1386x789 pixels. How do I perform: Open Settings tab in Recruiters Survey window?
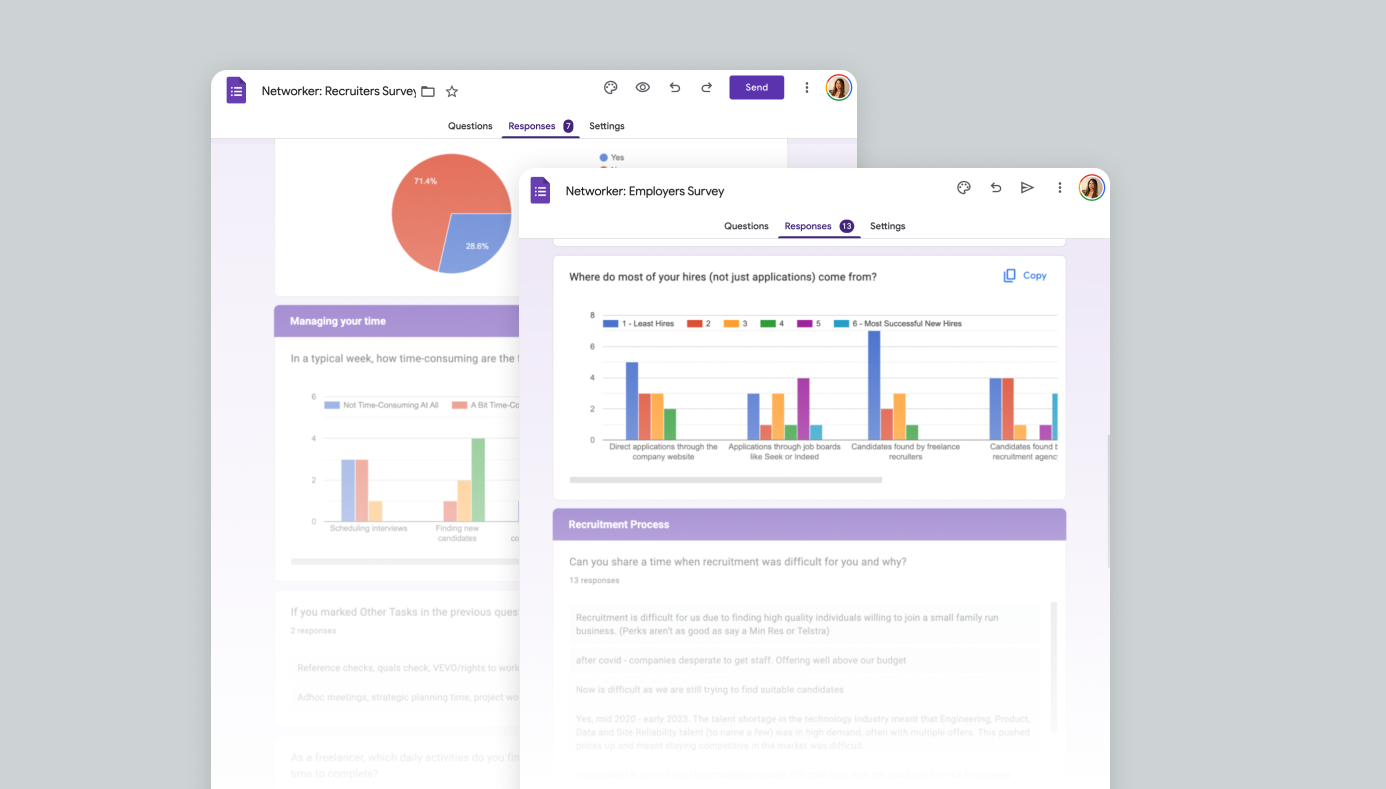pos(607,126)
